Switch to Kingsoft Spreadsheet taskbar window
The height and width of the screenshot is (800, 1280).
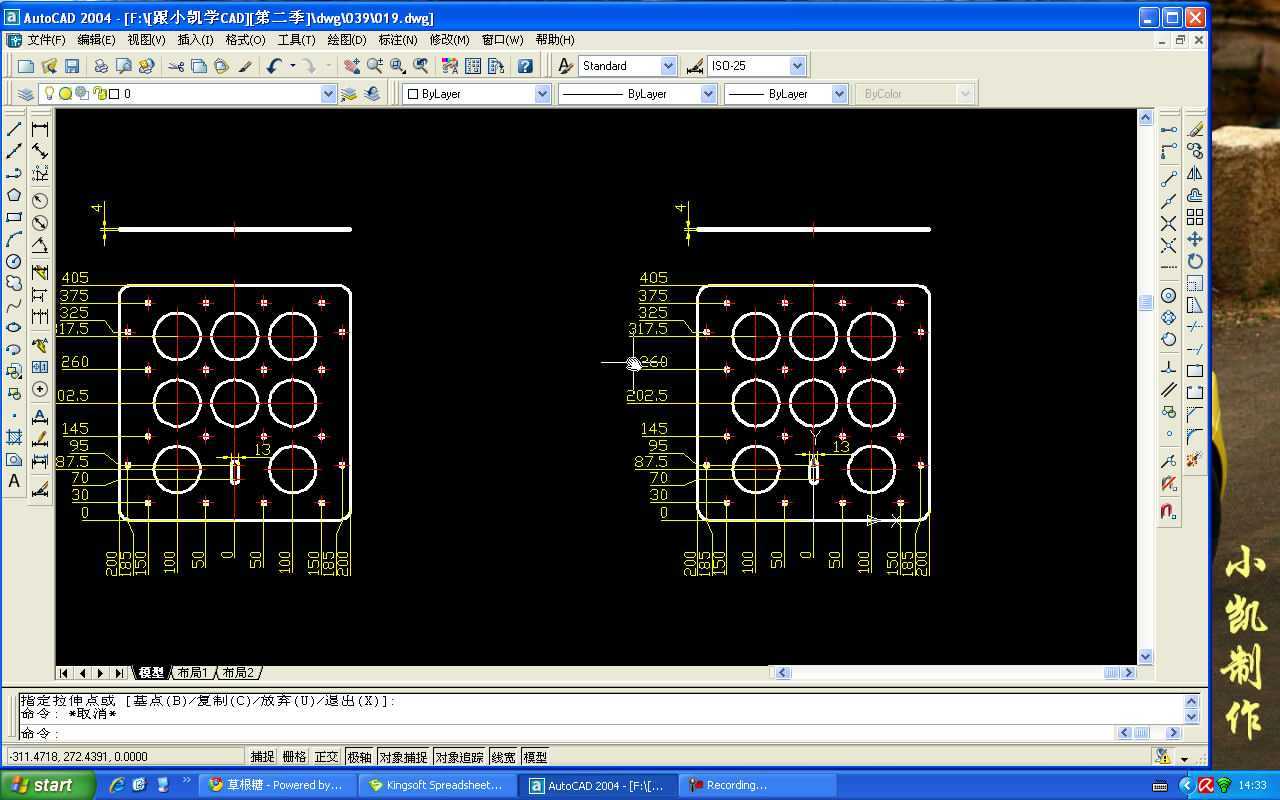[436, 785]
